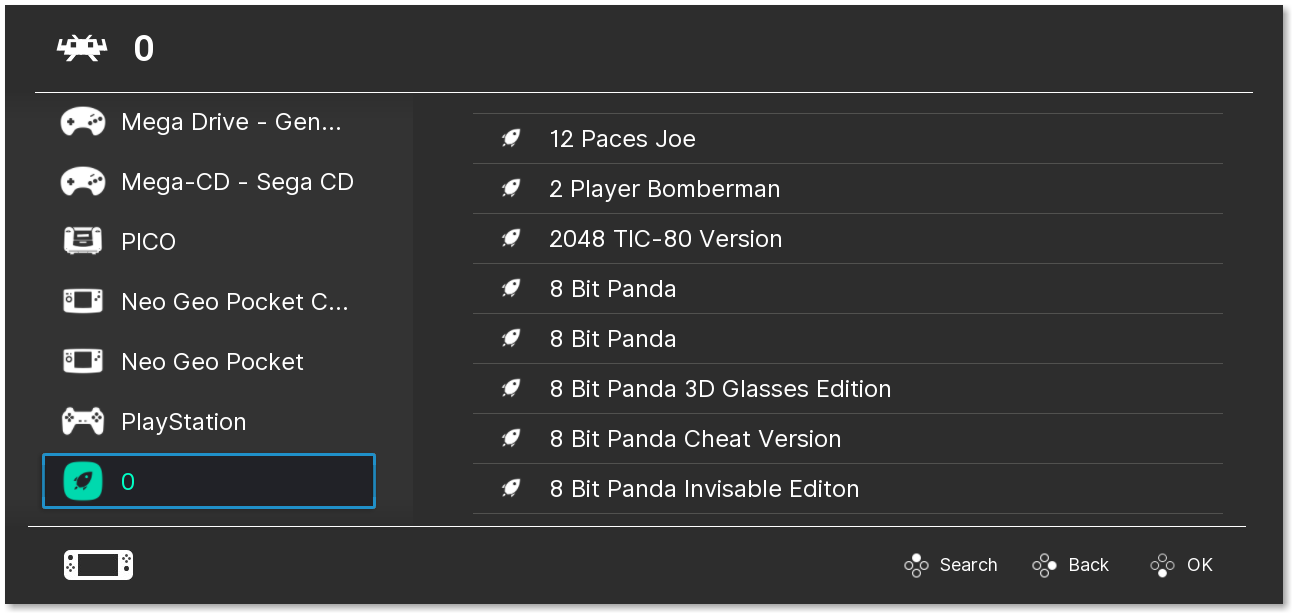
Task: Select the rocket icon next to 12 Paces Joe
Action: tap(511, 138)
